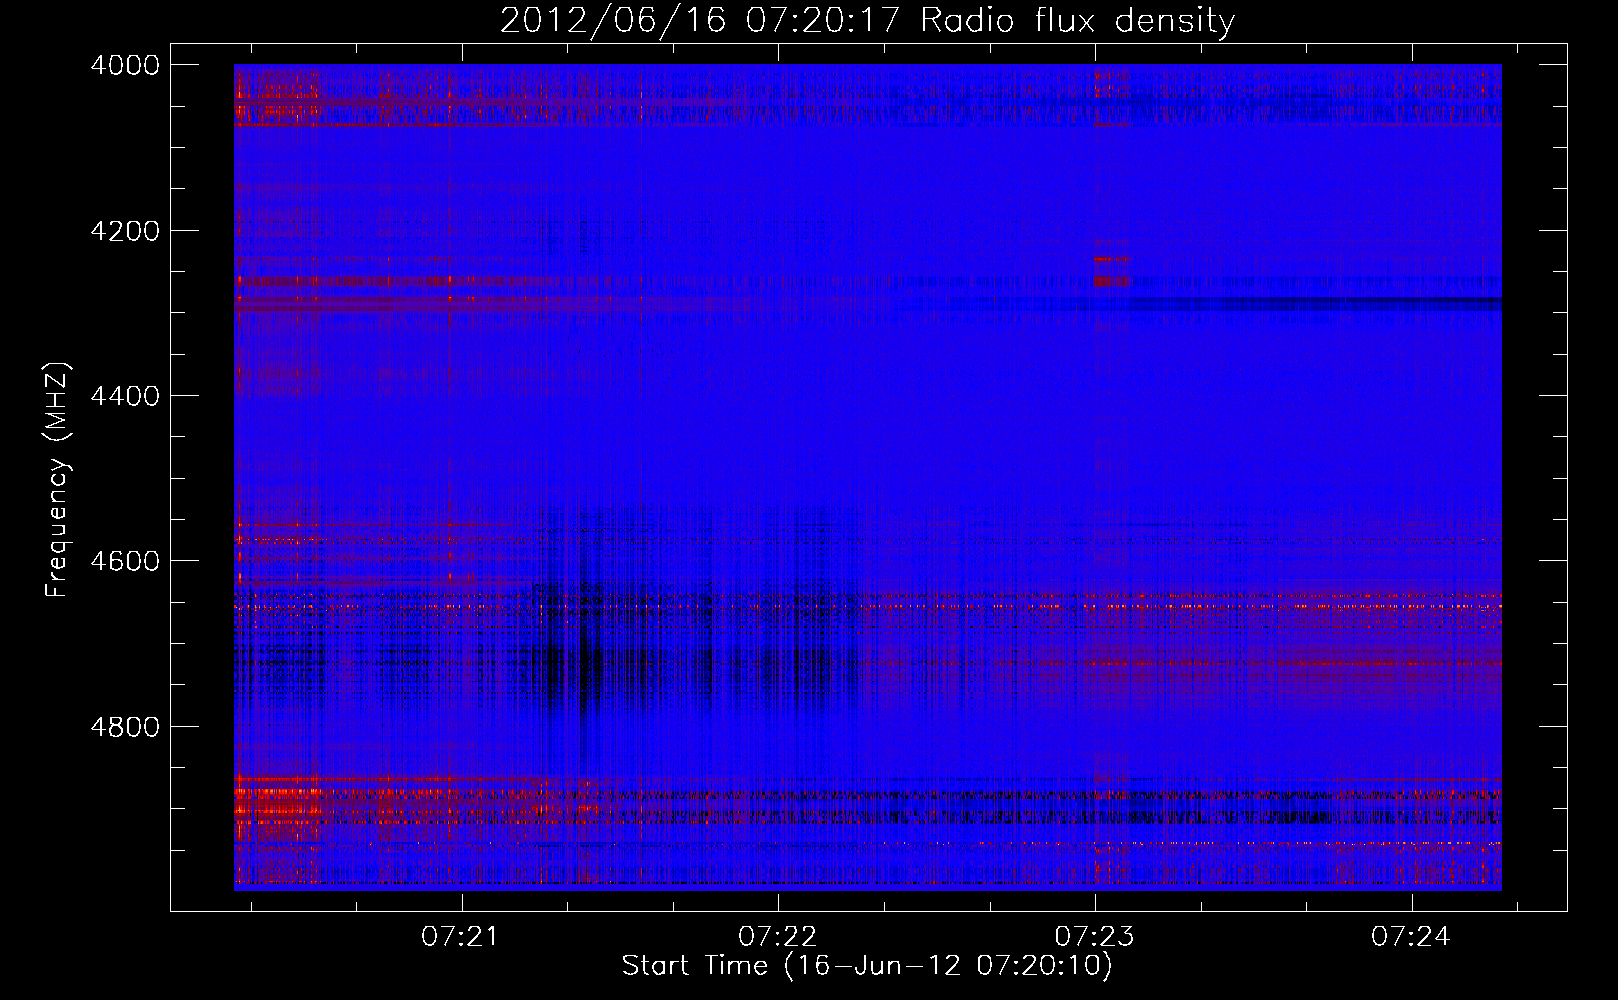Screen dimensions: 1618x1000
Task: Click the 07:23 time tick label
Action: (1094, 937)
